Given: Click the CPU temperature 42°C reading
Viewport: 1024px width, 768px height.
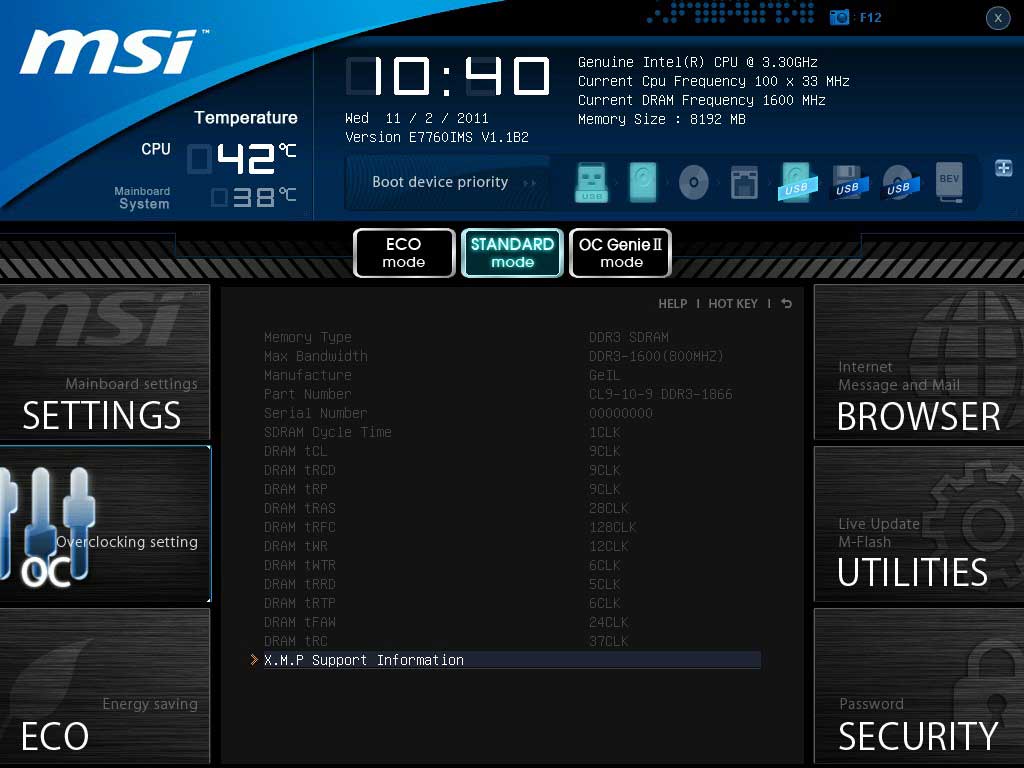Looking at the screenshot, I should coord(242,159).
